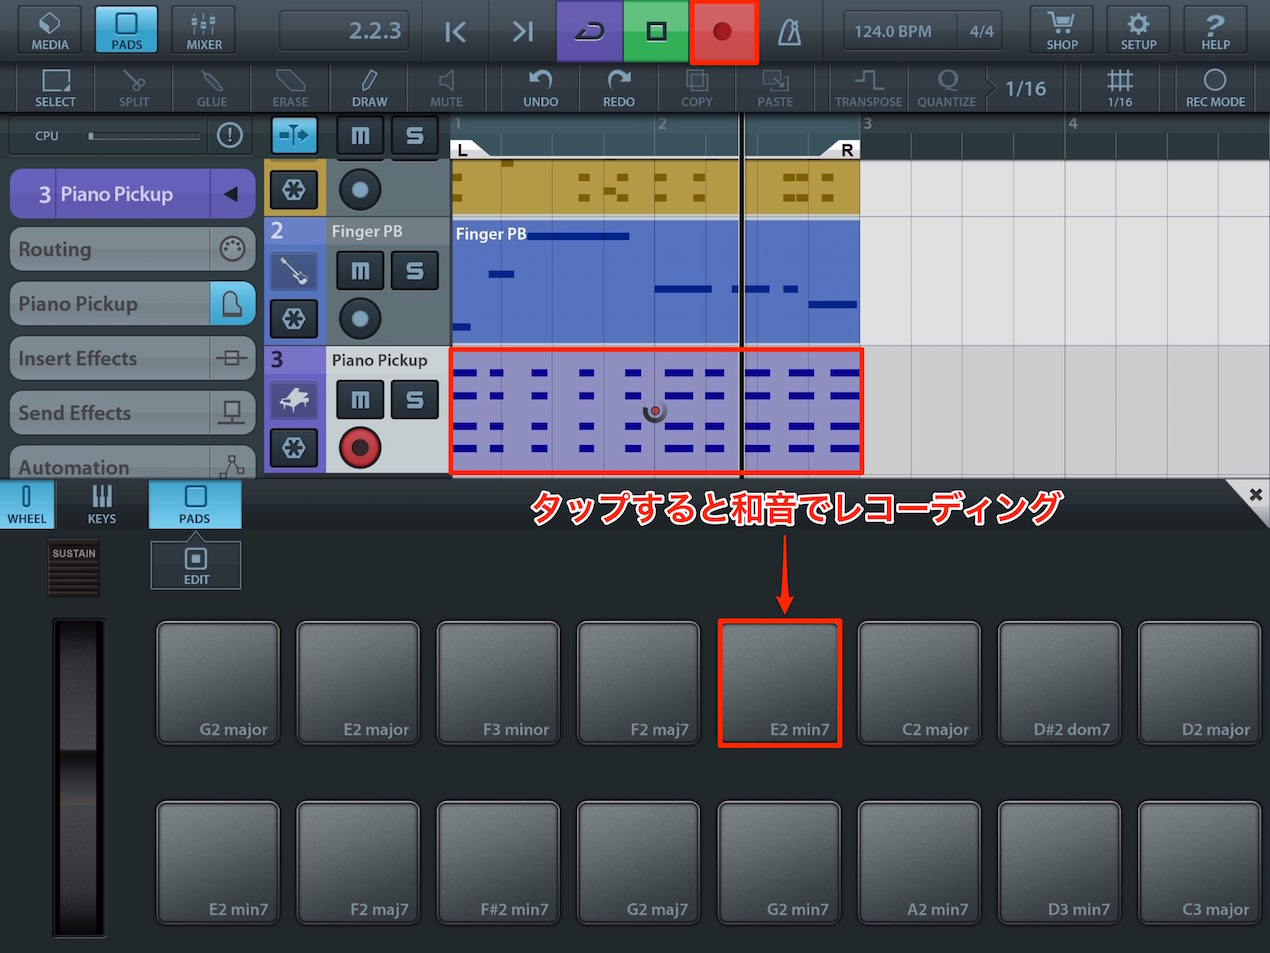Open SETUP settings

pos(1138,30)
